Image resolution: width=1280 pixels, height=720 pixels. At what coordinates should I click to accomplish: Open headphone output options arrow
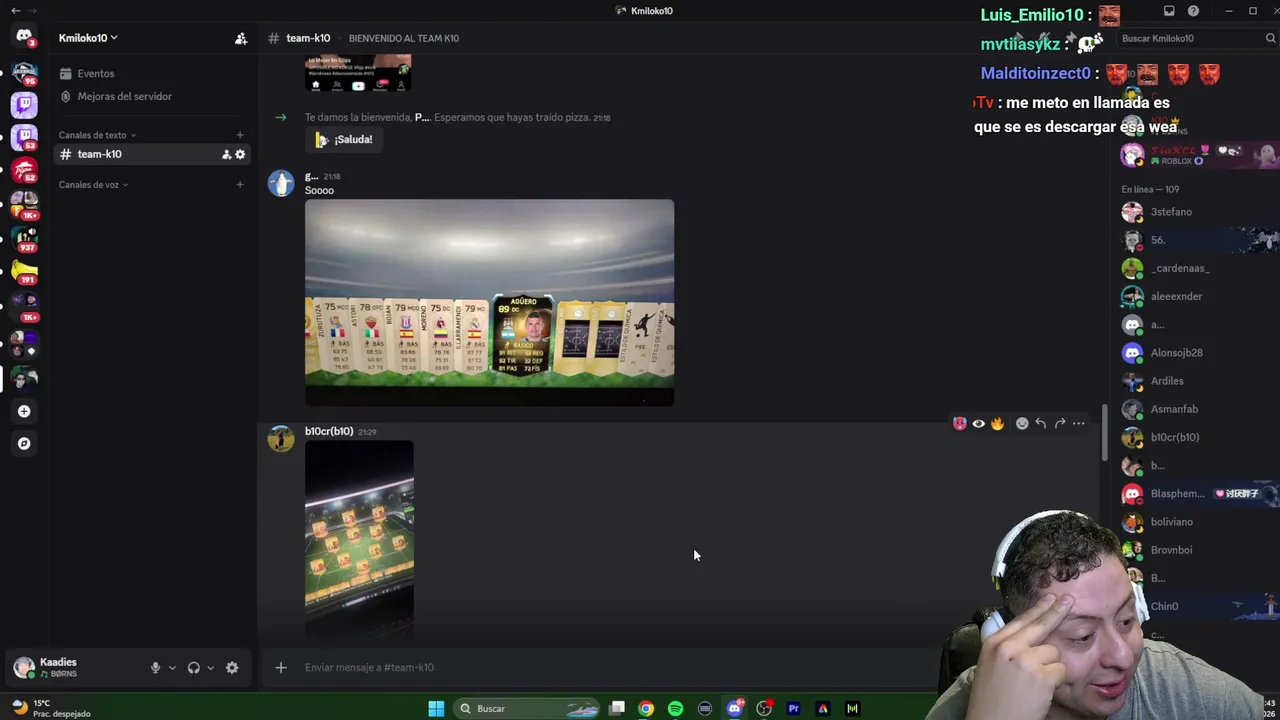[x=210, y=668]
